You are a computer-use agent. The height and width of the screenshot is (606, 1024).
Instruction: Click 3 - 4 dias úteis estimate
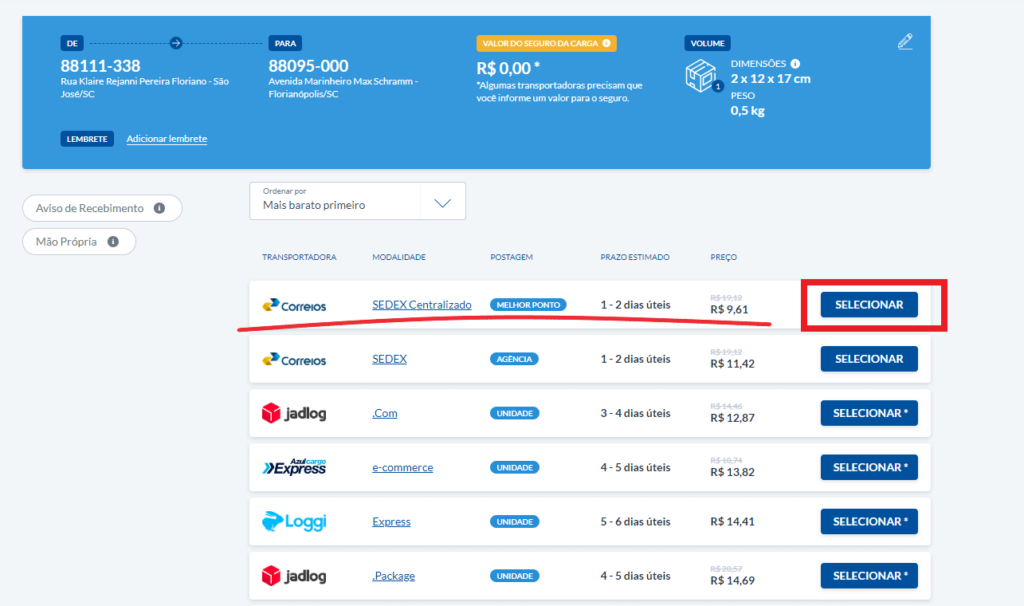[x=635, y=413]
